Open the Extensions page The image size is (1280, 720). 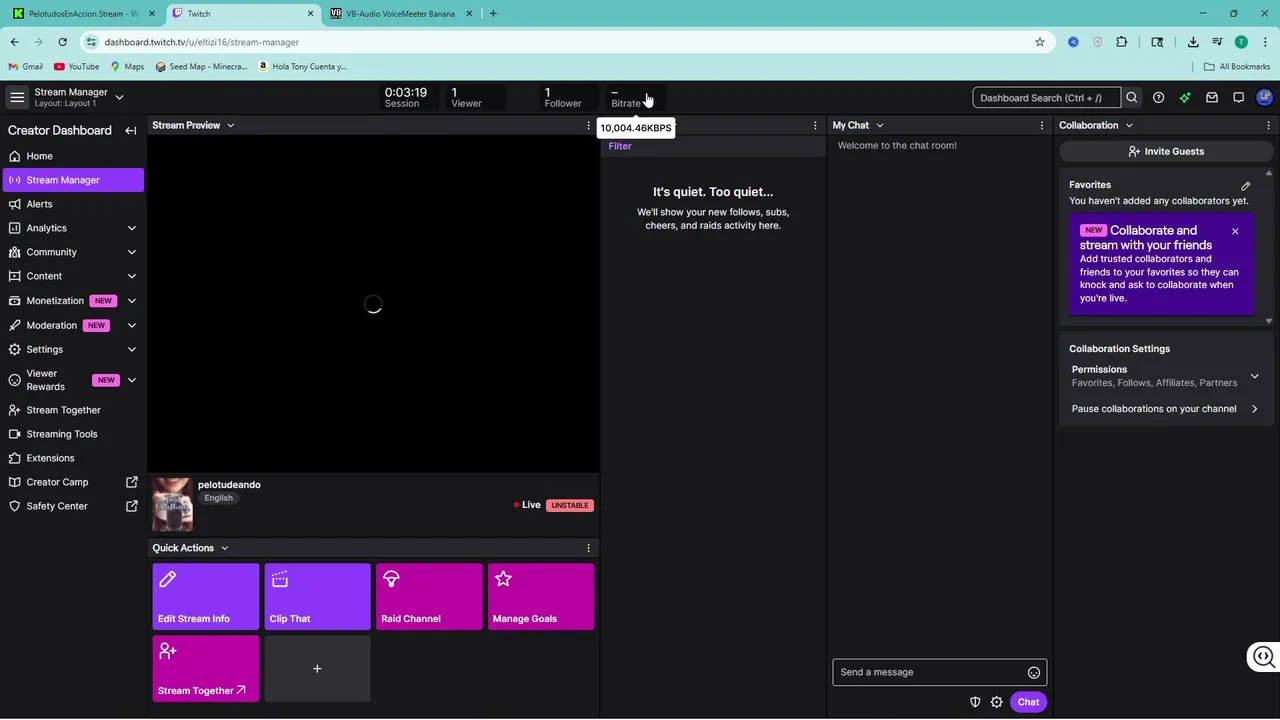click(x=72, y=458)
